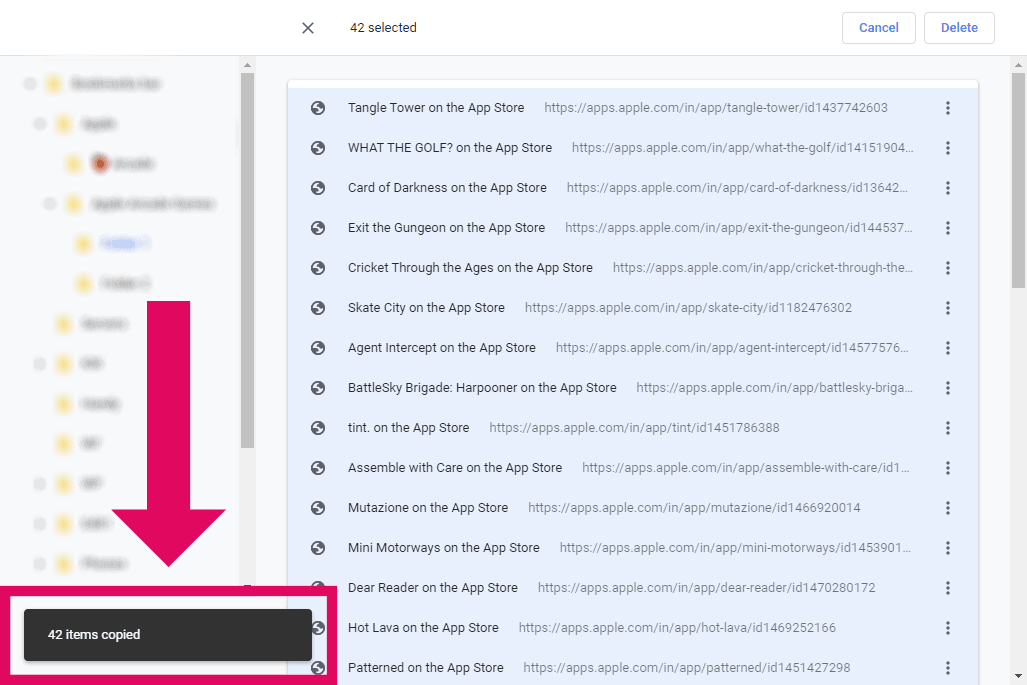Select 'Mutazione on the App Store' title

point(428,508)
